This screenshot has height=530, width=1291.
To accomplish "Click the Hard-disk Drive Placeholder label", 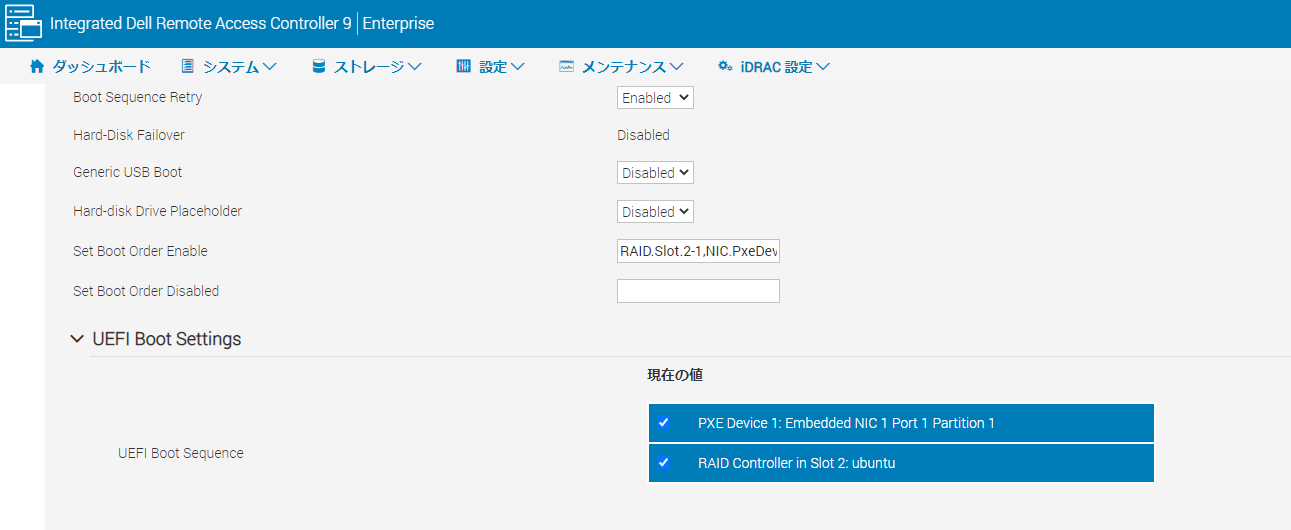I will [157, 211].
